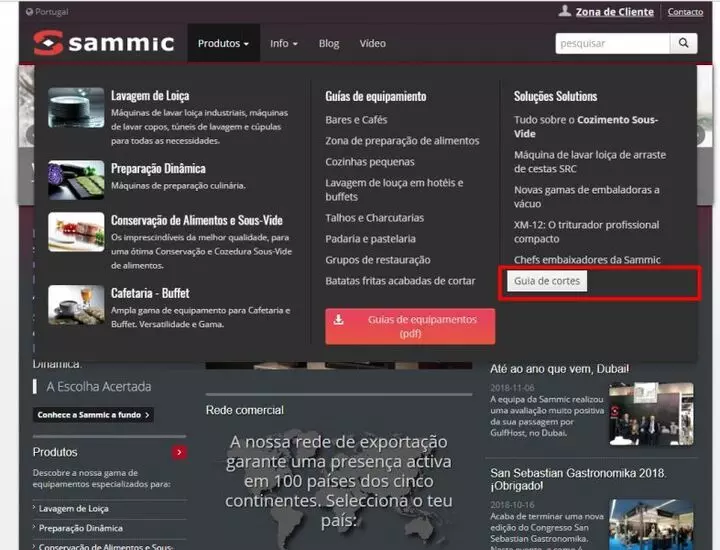Open Grupos de restauração guide
The height and width of the screenshot is (550, 720).
(378, 260)
